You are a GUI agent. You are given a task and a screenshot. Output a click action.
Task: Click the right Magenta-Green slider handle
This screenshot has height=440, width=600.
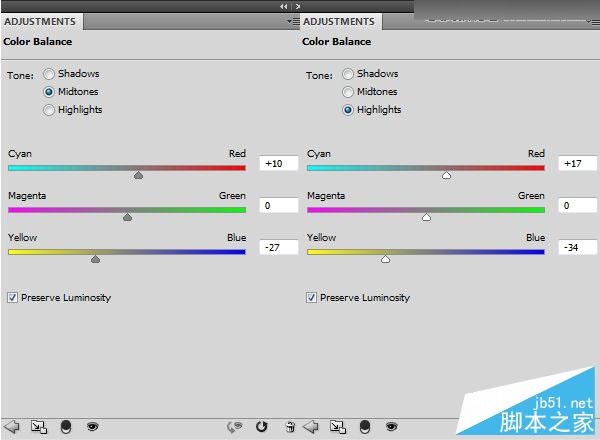click(426, 217)
